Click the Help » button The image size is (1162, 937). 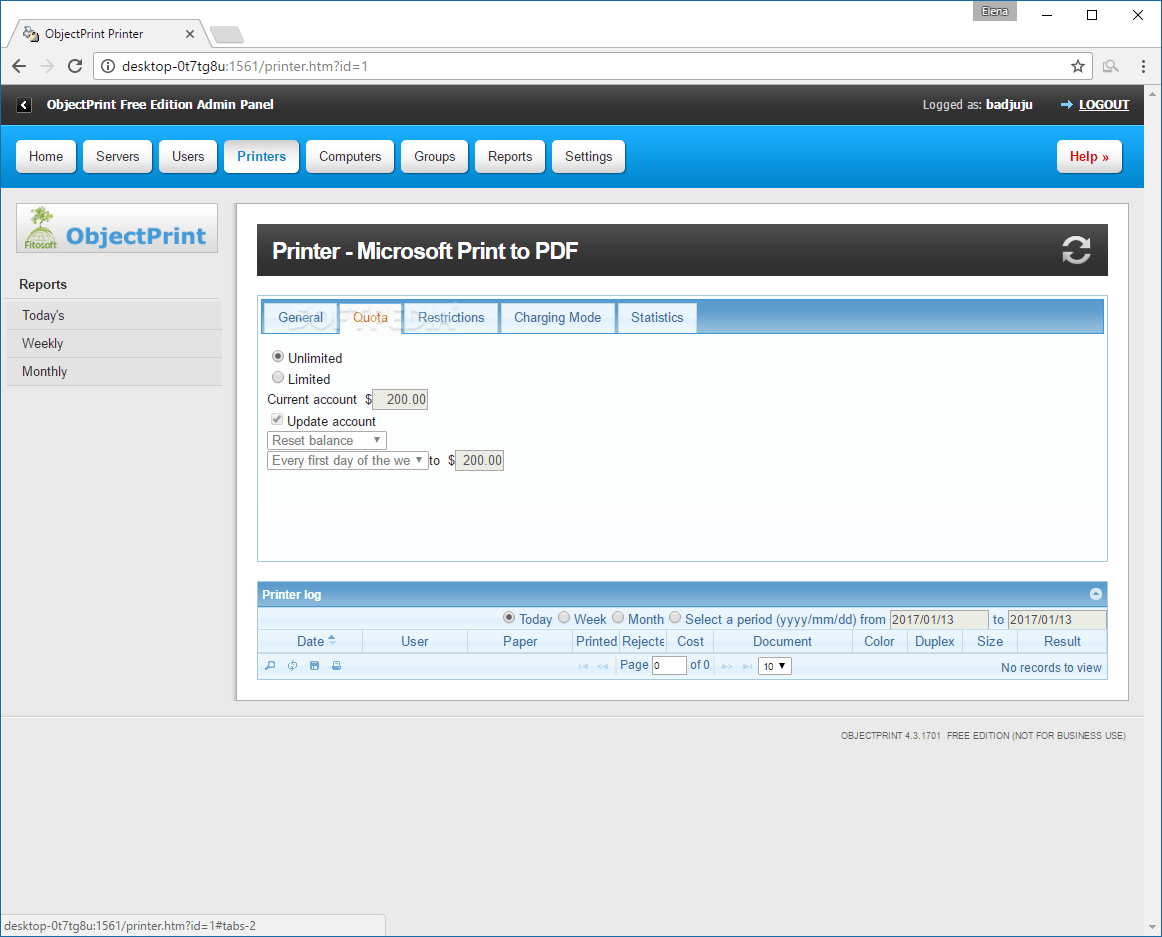(x=1089, y=156)
